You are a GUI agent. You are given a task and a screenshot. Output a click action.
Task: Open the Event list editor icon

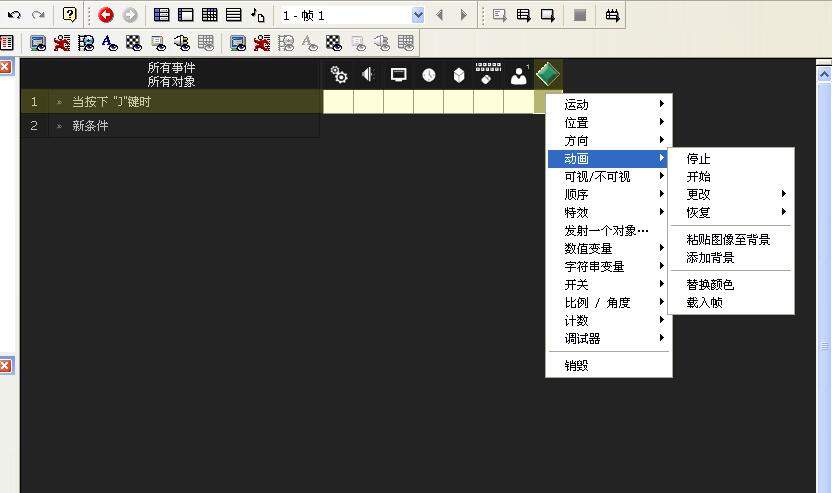click(233, 15)
